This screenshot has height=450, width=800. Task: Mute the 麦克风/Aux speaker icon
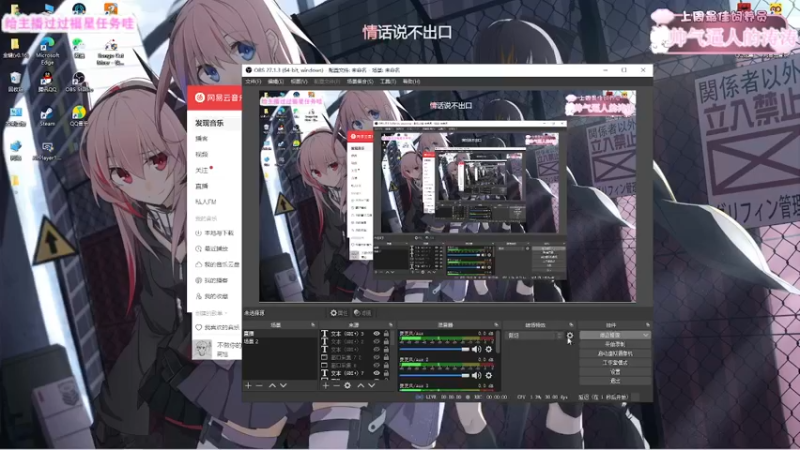[476, 349]
